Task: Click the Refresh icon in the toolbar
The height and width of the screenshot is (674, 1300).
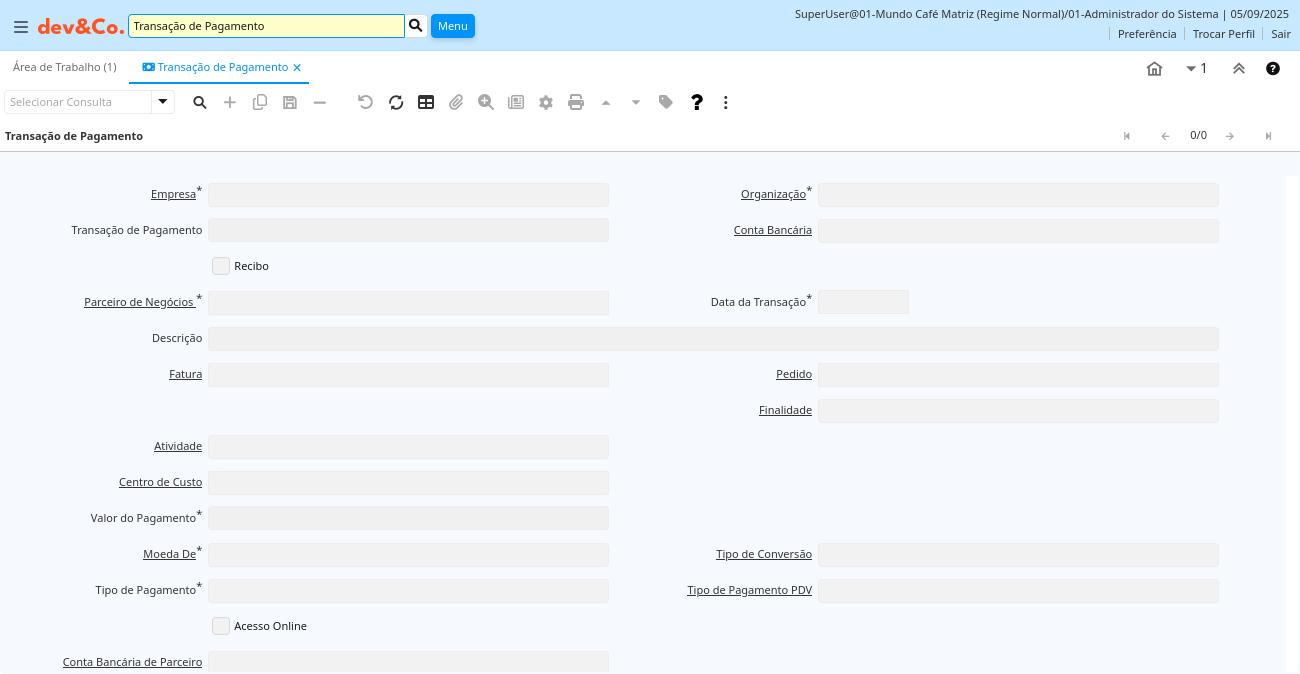Action: point(396,102)
